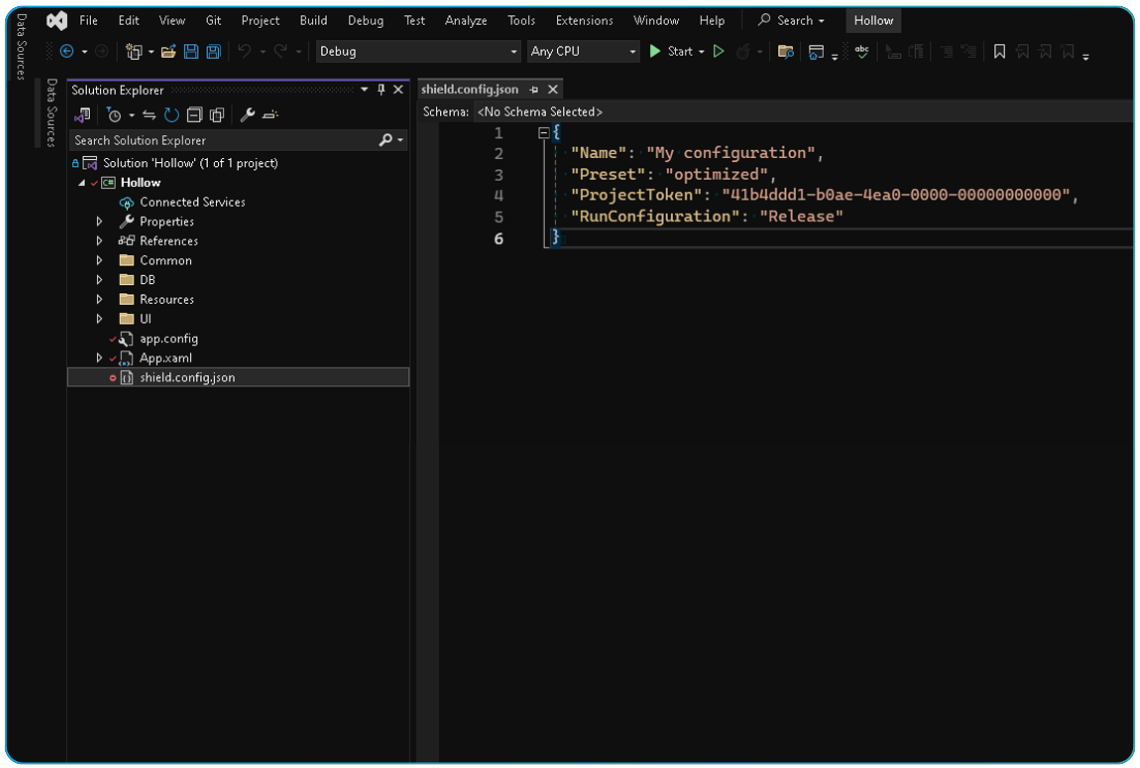Click the Sync with Active Document icon
Image resolution: width=1140 pixels, height=768 pixels.
point(148,114)
